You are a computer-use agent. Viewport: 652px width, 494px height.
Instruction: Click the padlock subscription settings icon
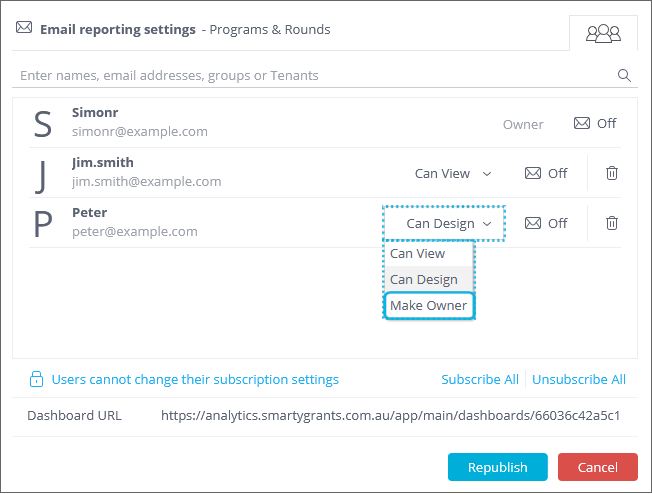pyautogui.click(x=36, y=380)
